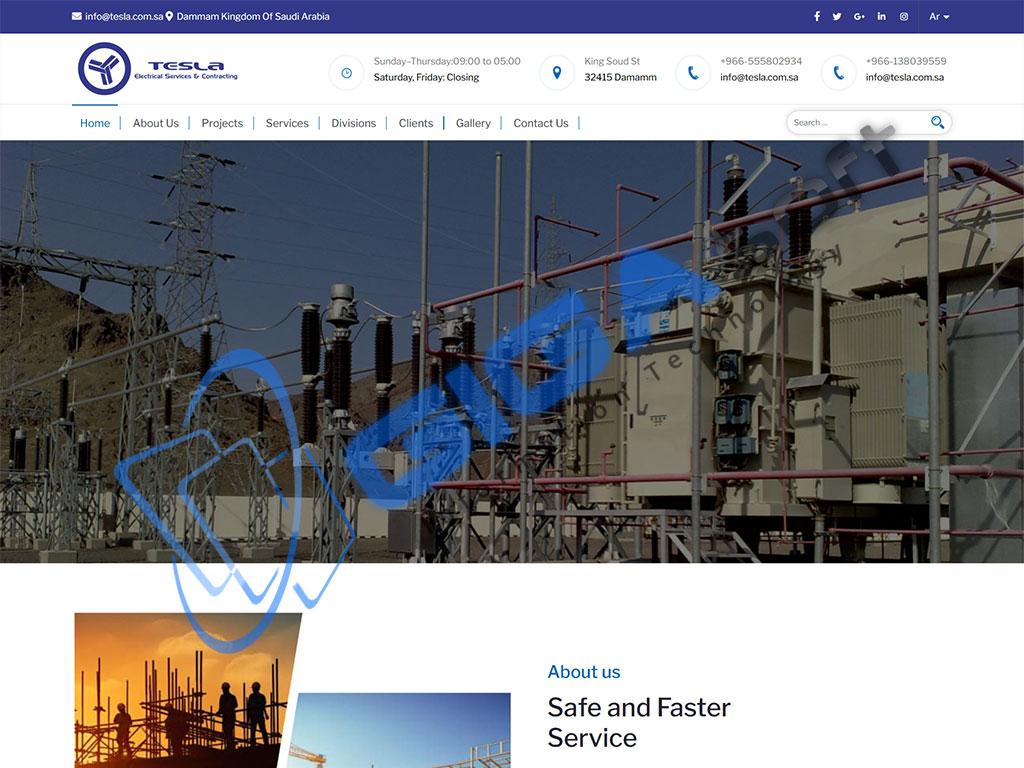Open the Home menu item
Image resolution: width=1024 pixels, height=768 pixels.
point(95,123)
